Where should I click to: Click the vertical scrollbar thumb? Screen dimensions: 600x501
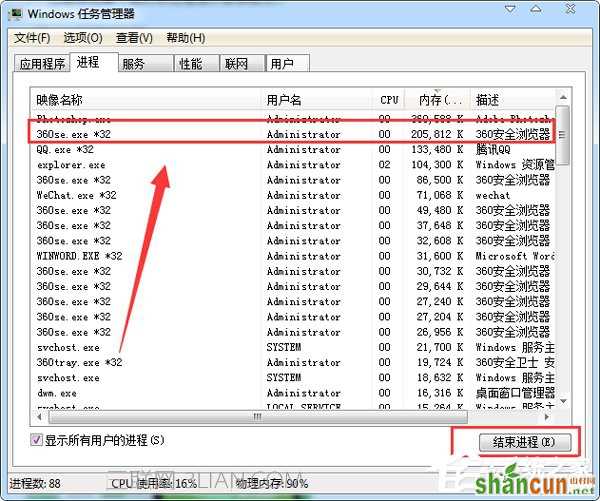coord(562,135)
